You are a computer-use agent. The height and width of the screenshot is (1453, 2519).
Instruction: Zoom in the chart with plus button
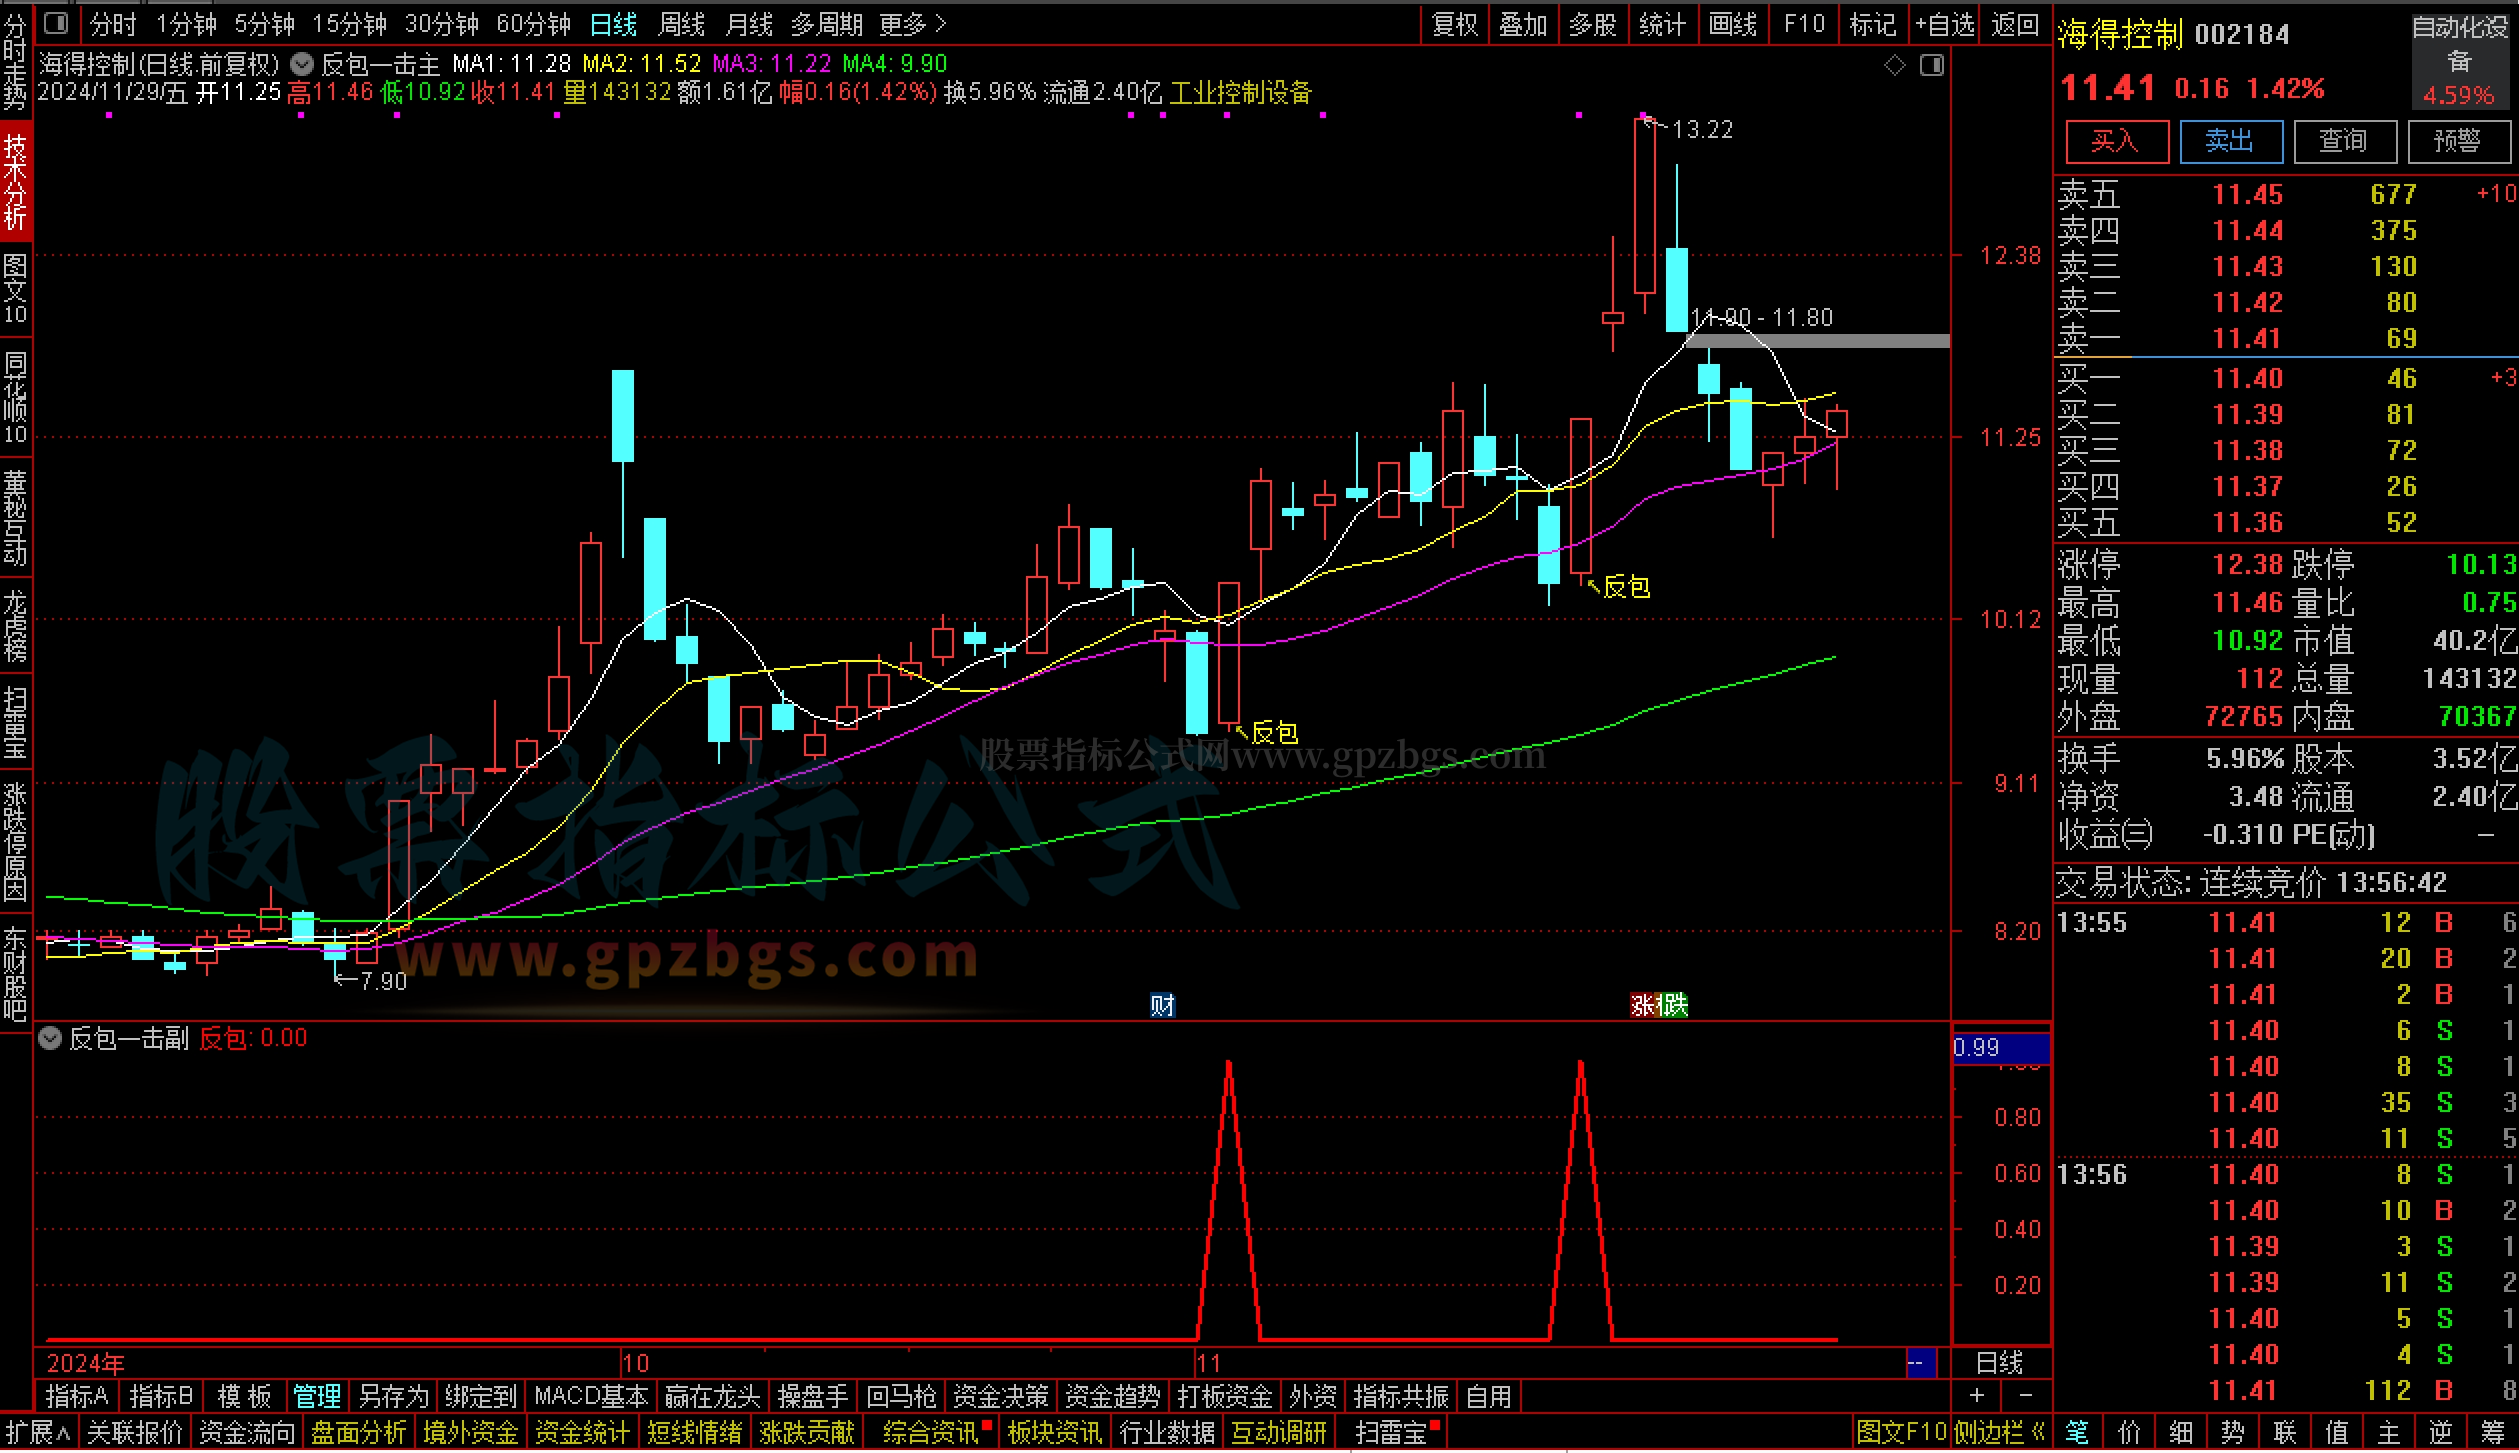pos(1976,1395)
